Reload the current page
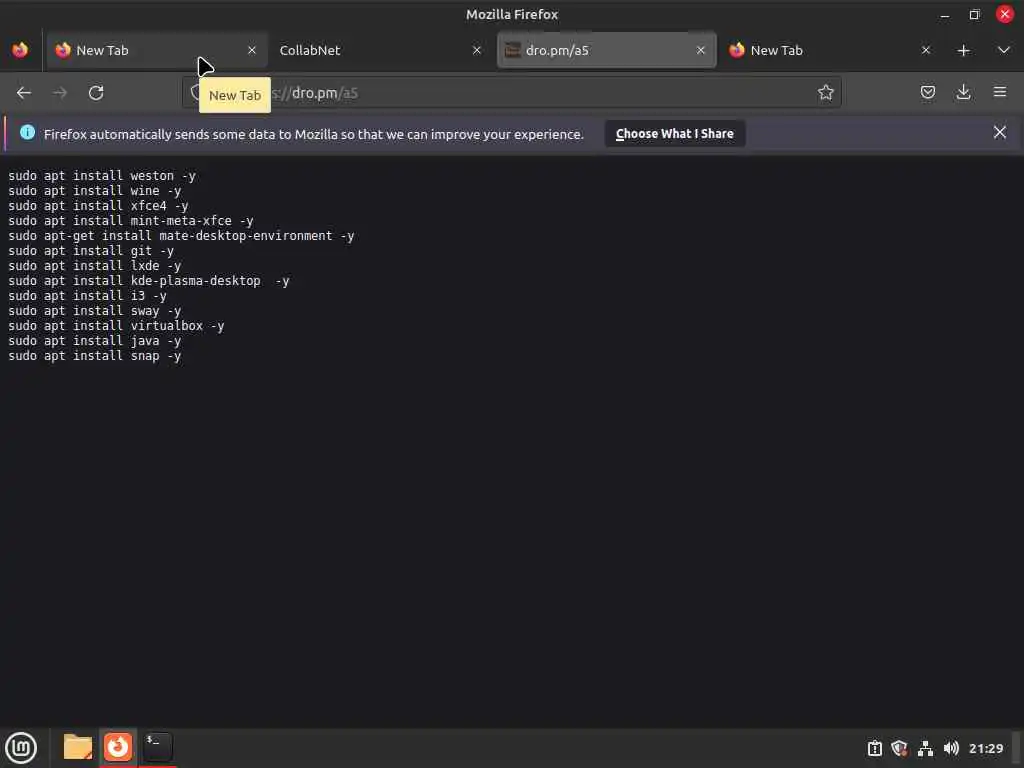Screen dimensions: 1024x768 (x=96, y=93)
